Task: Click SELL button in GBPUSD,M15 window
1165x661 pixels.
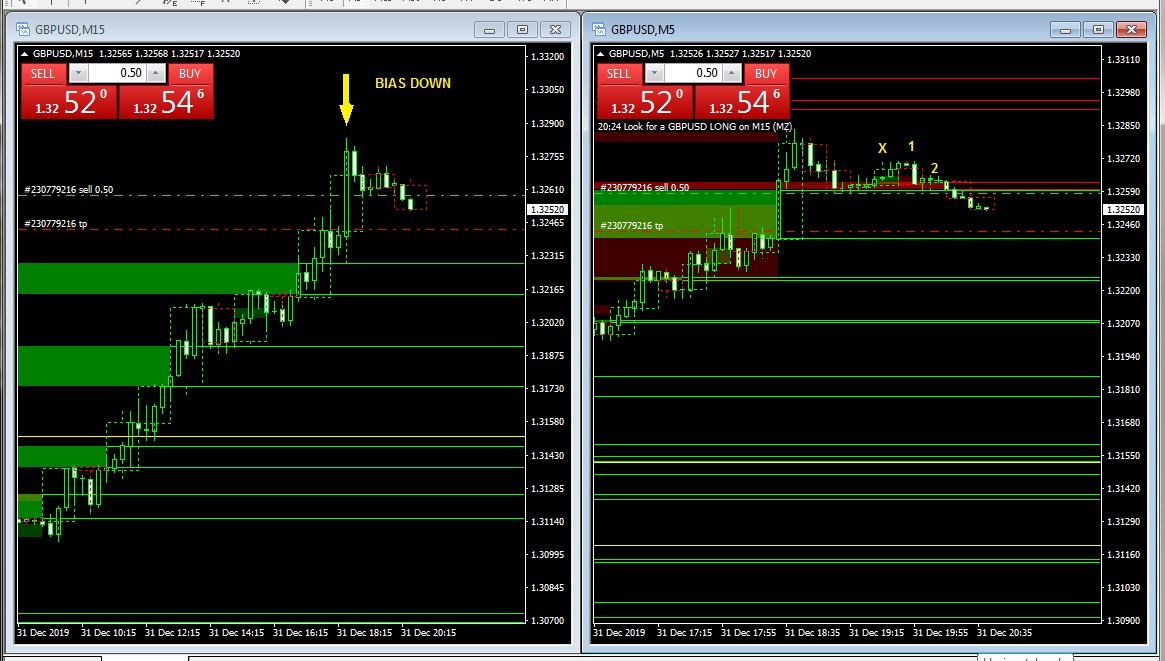Action: (x=43, y=74)
